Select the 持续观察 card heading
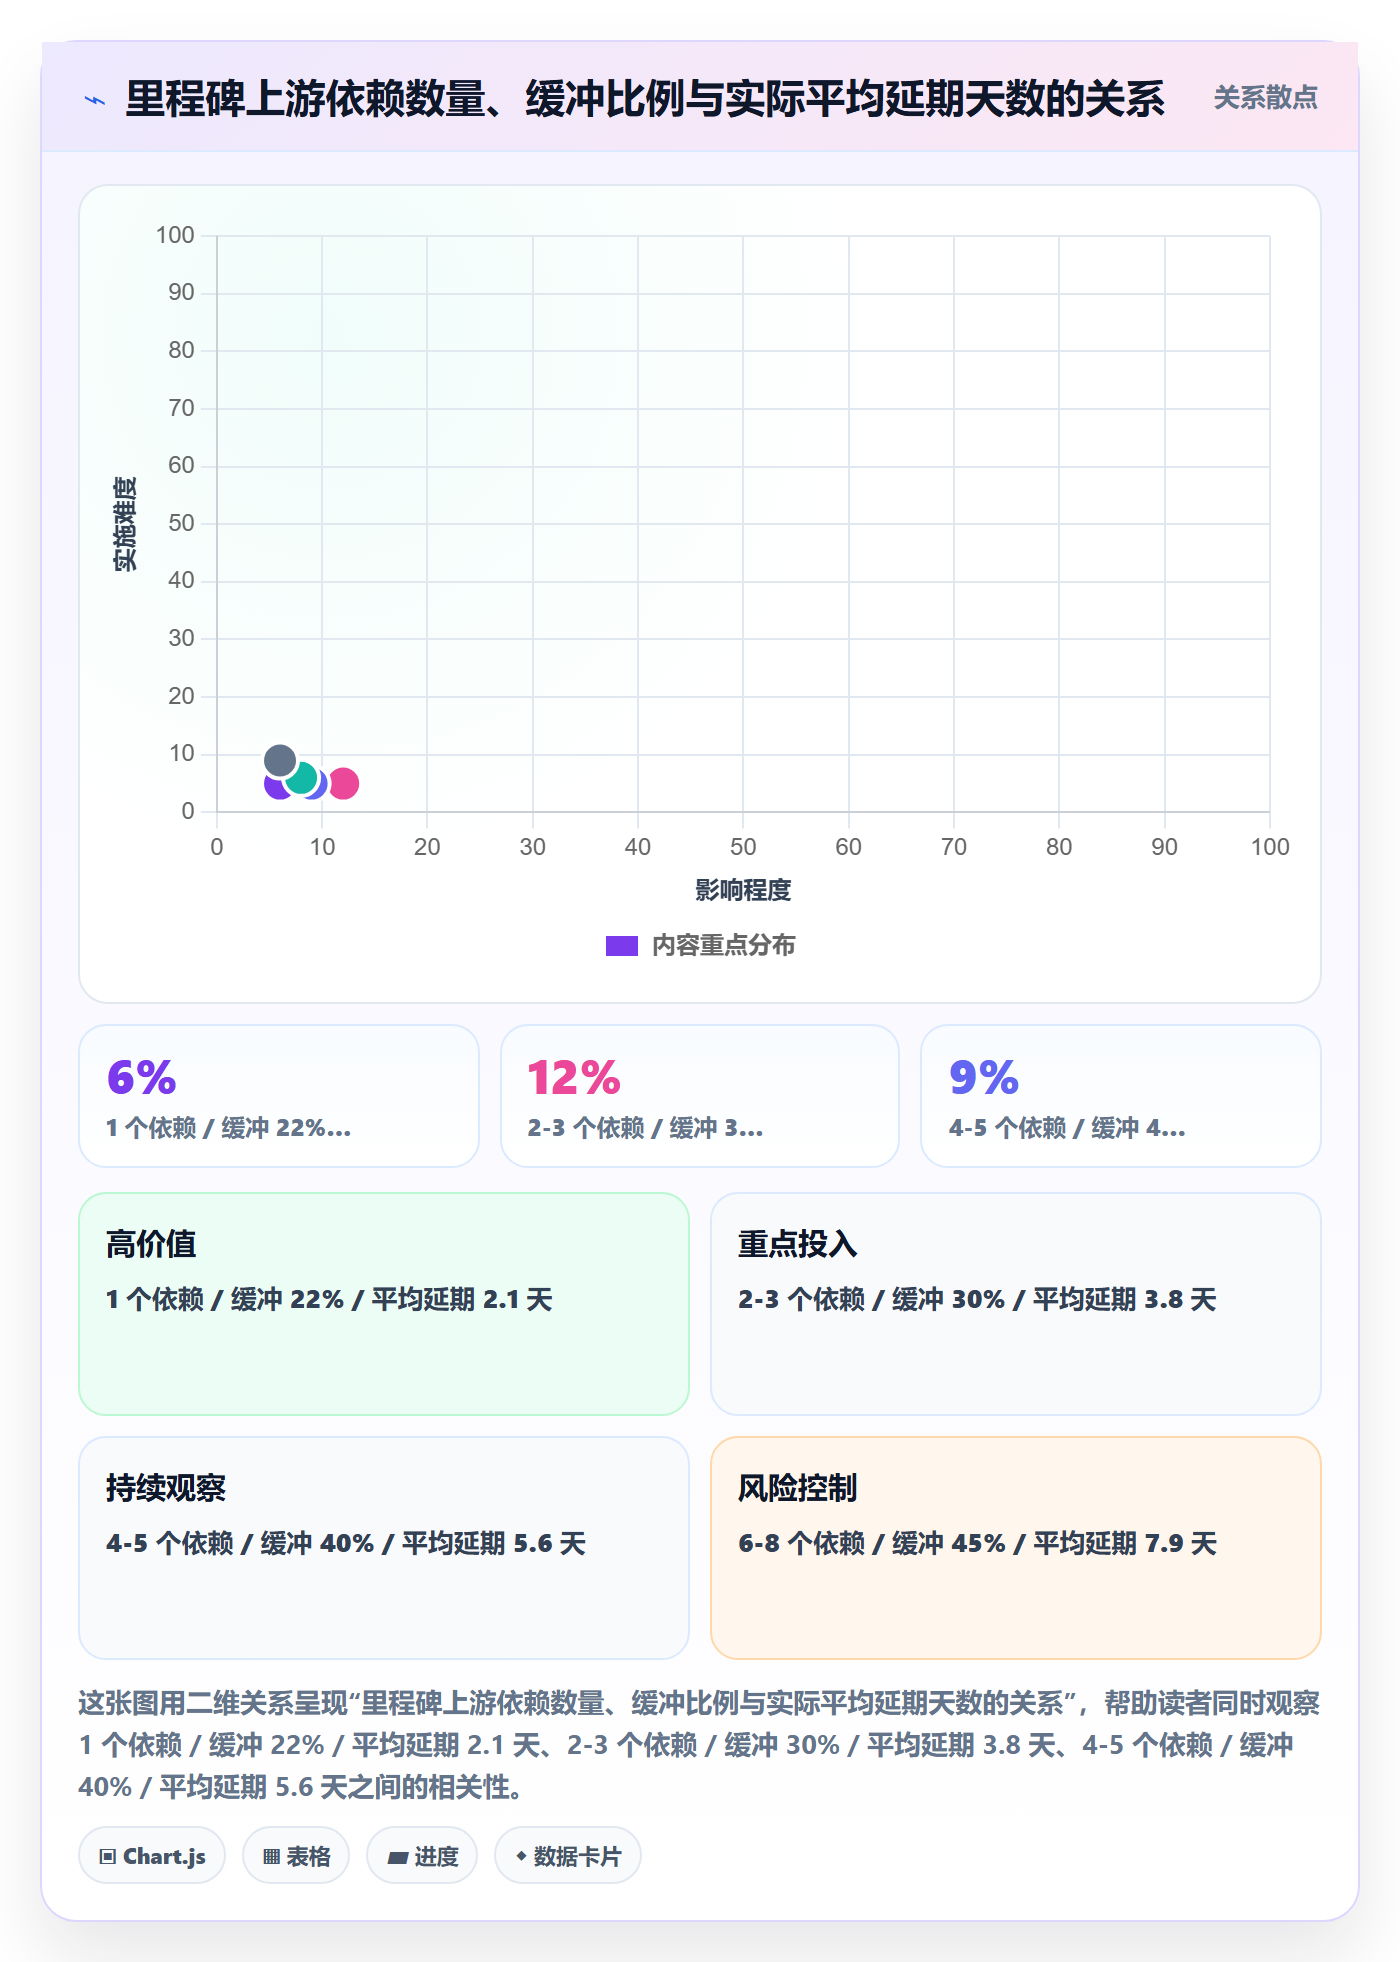The width and height of the screenshot is (1400, 1962). (166, 1488)
